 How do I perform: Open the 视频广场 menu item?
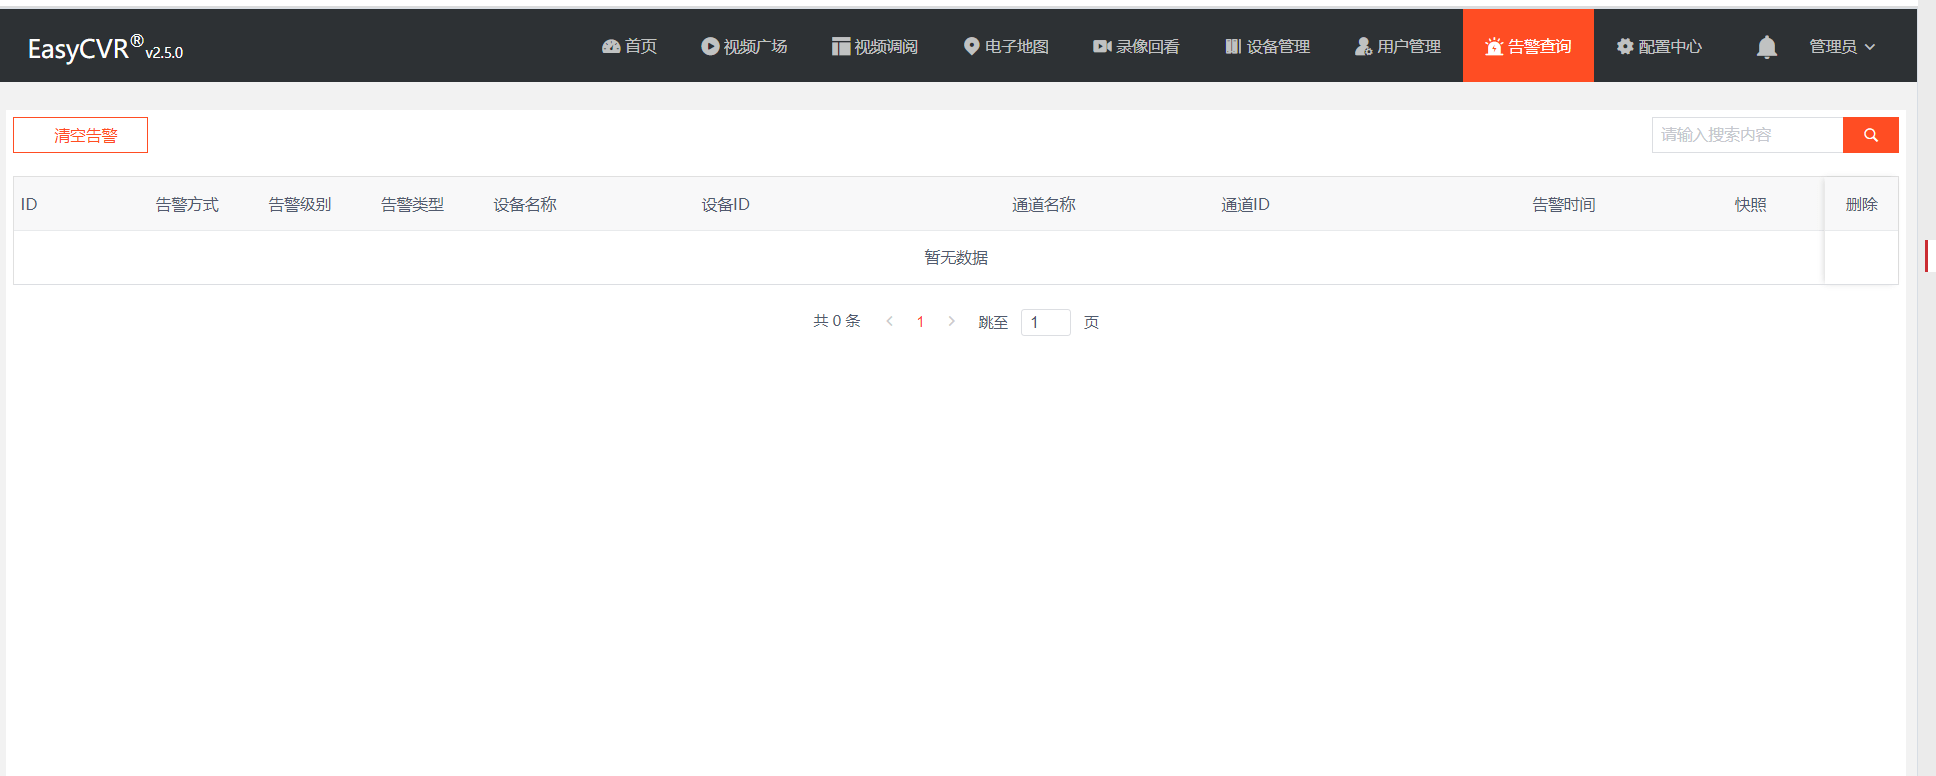(744, 47)
